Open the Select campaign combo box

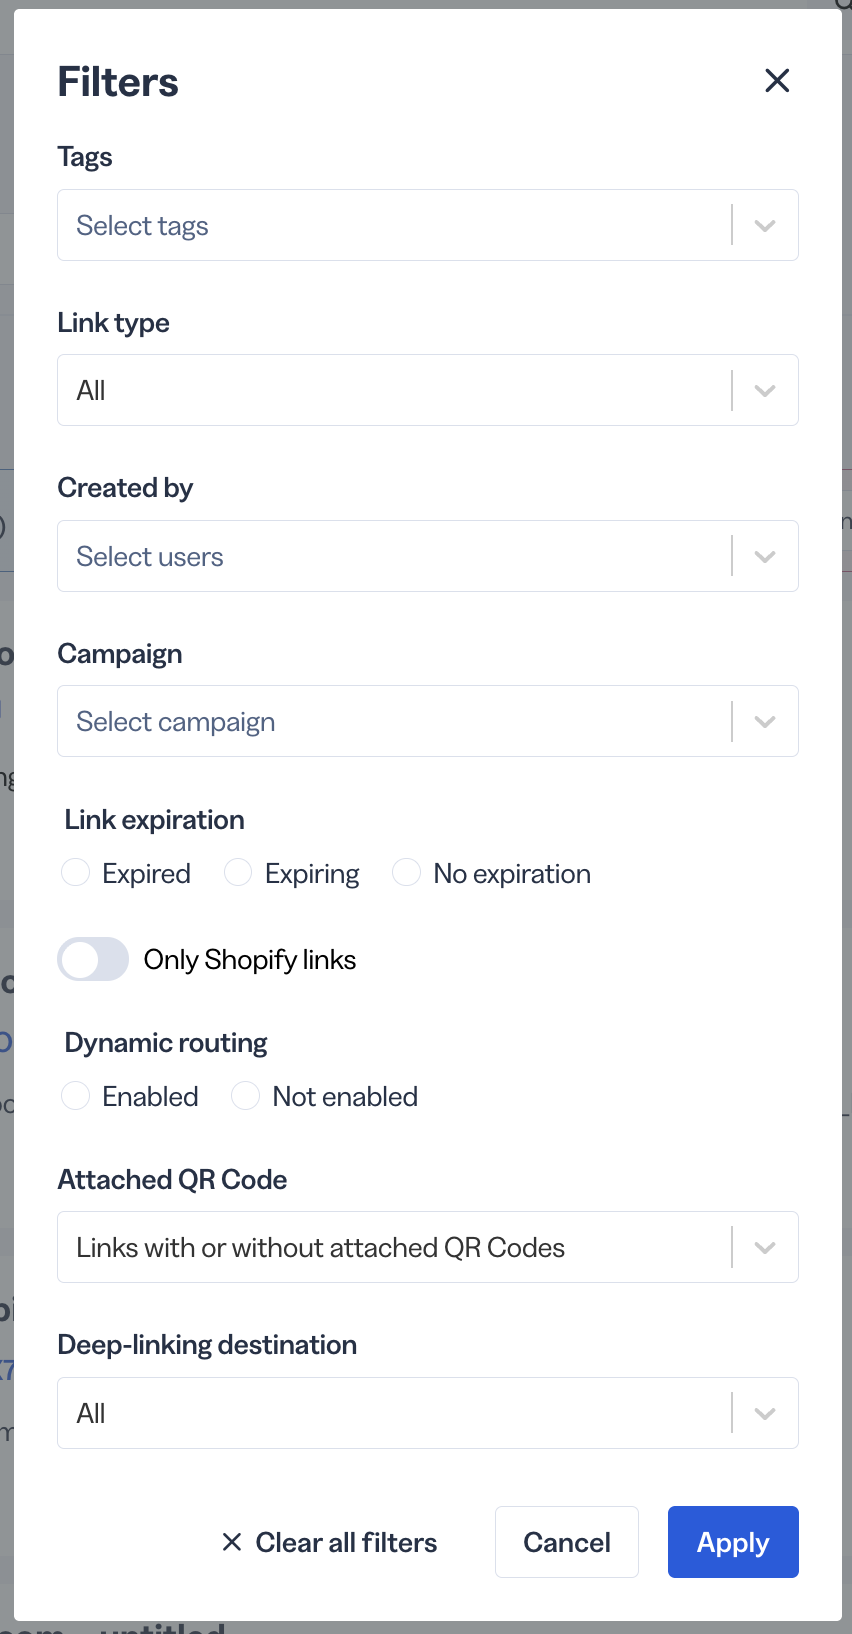click(428, 721)
